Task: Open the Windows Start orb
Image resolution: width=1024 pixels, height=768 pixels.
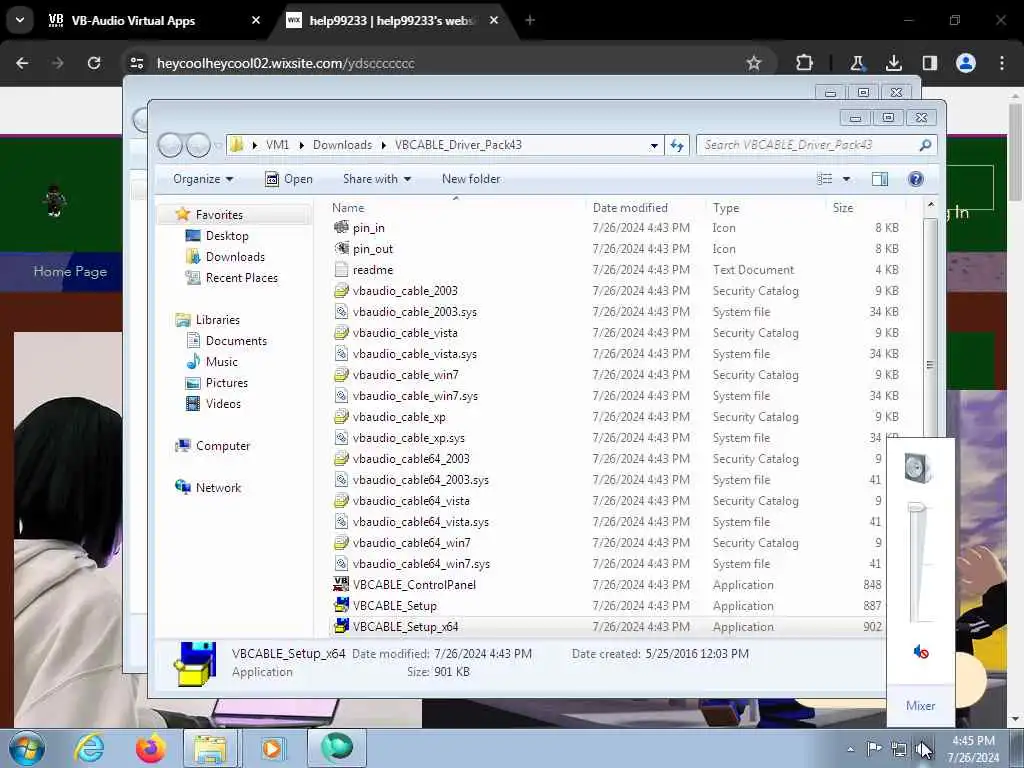Action: coord(27,748)
